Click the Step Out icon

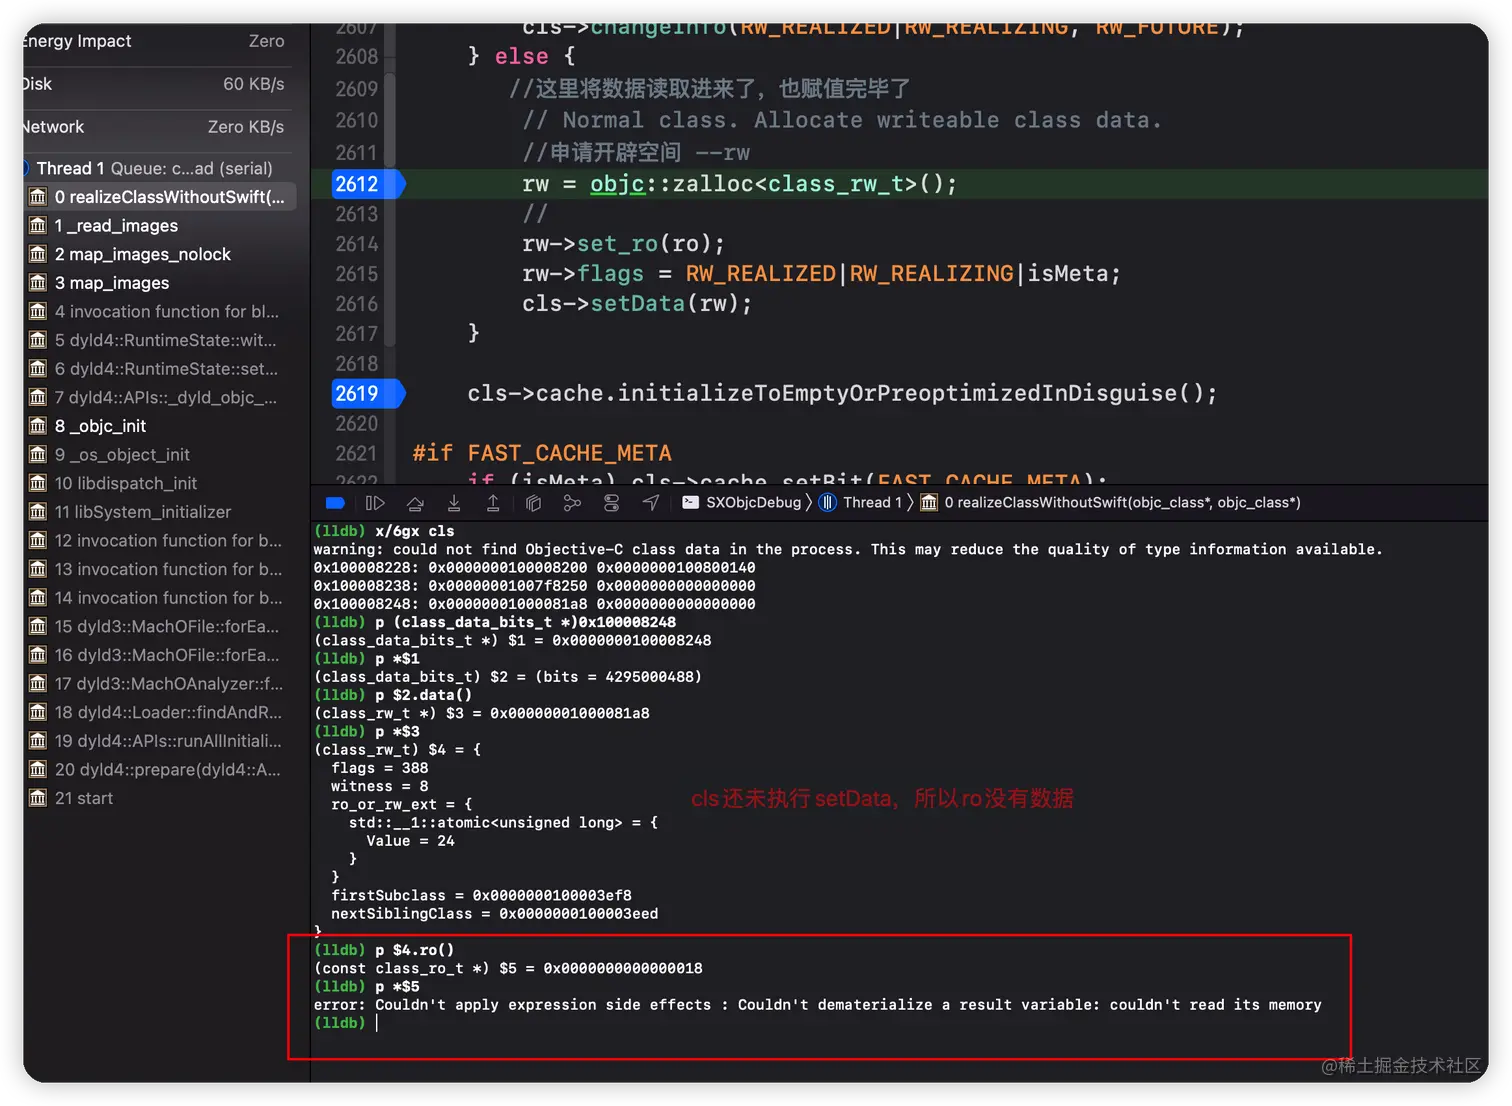[493, 503]
